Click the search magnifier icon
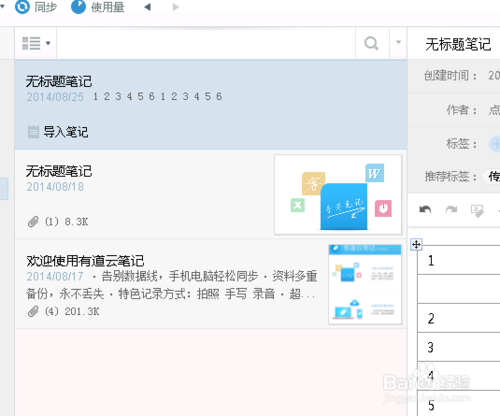 point(372,43)
